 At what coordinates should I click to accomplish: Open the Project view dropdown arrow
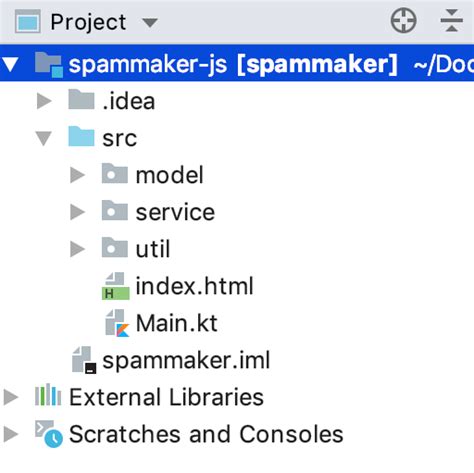[x=150, y=23]
